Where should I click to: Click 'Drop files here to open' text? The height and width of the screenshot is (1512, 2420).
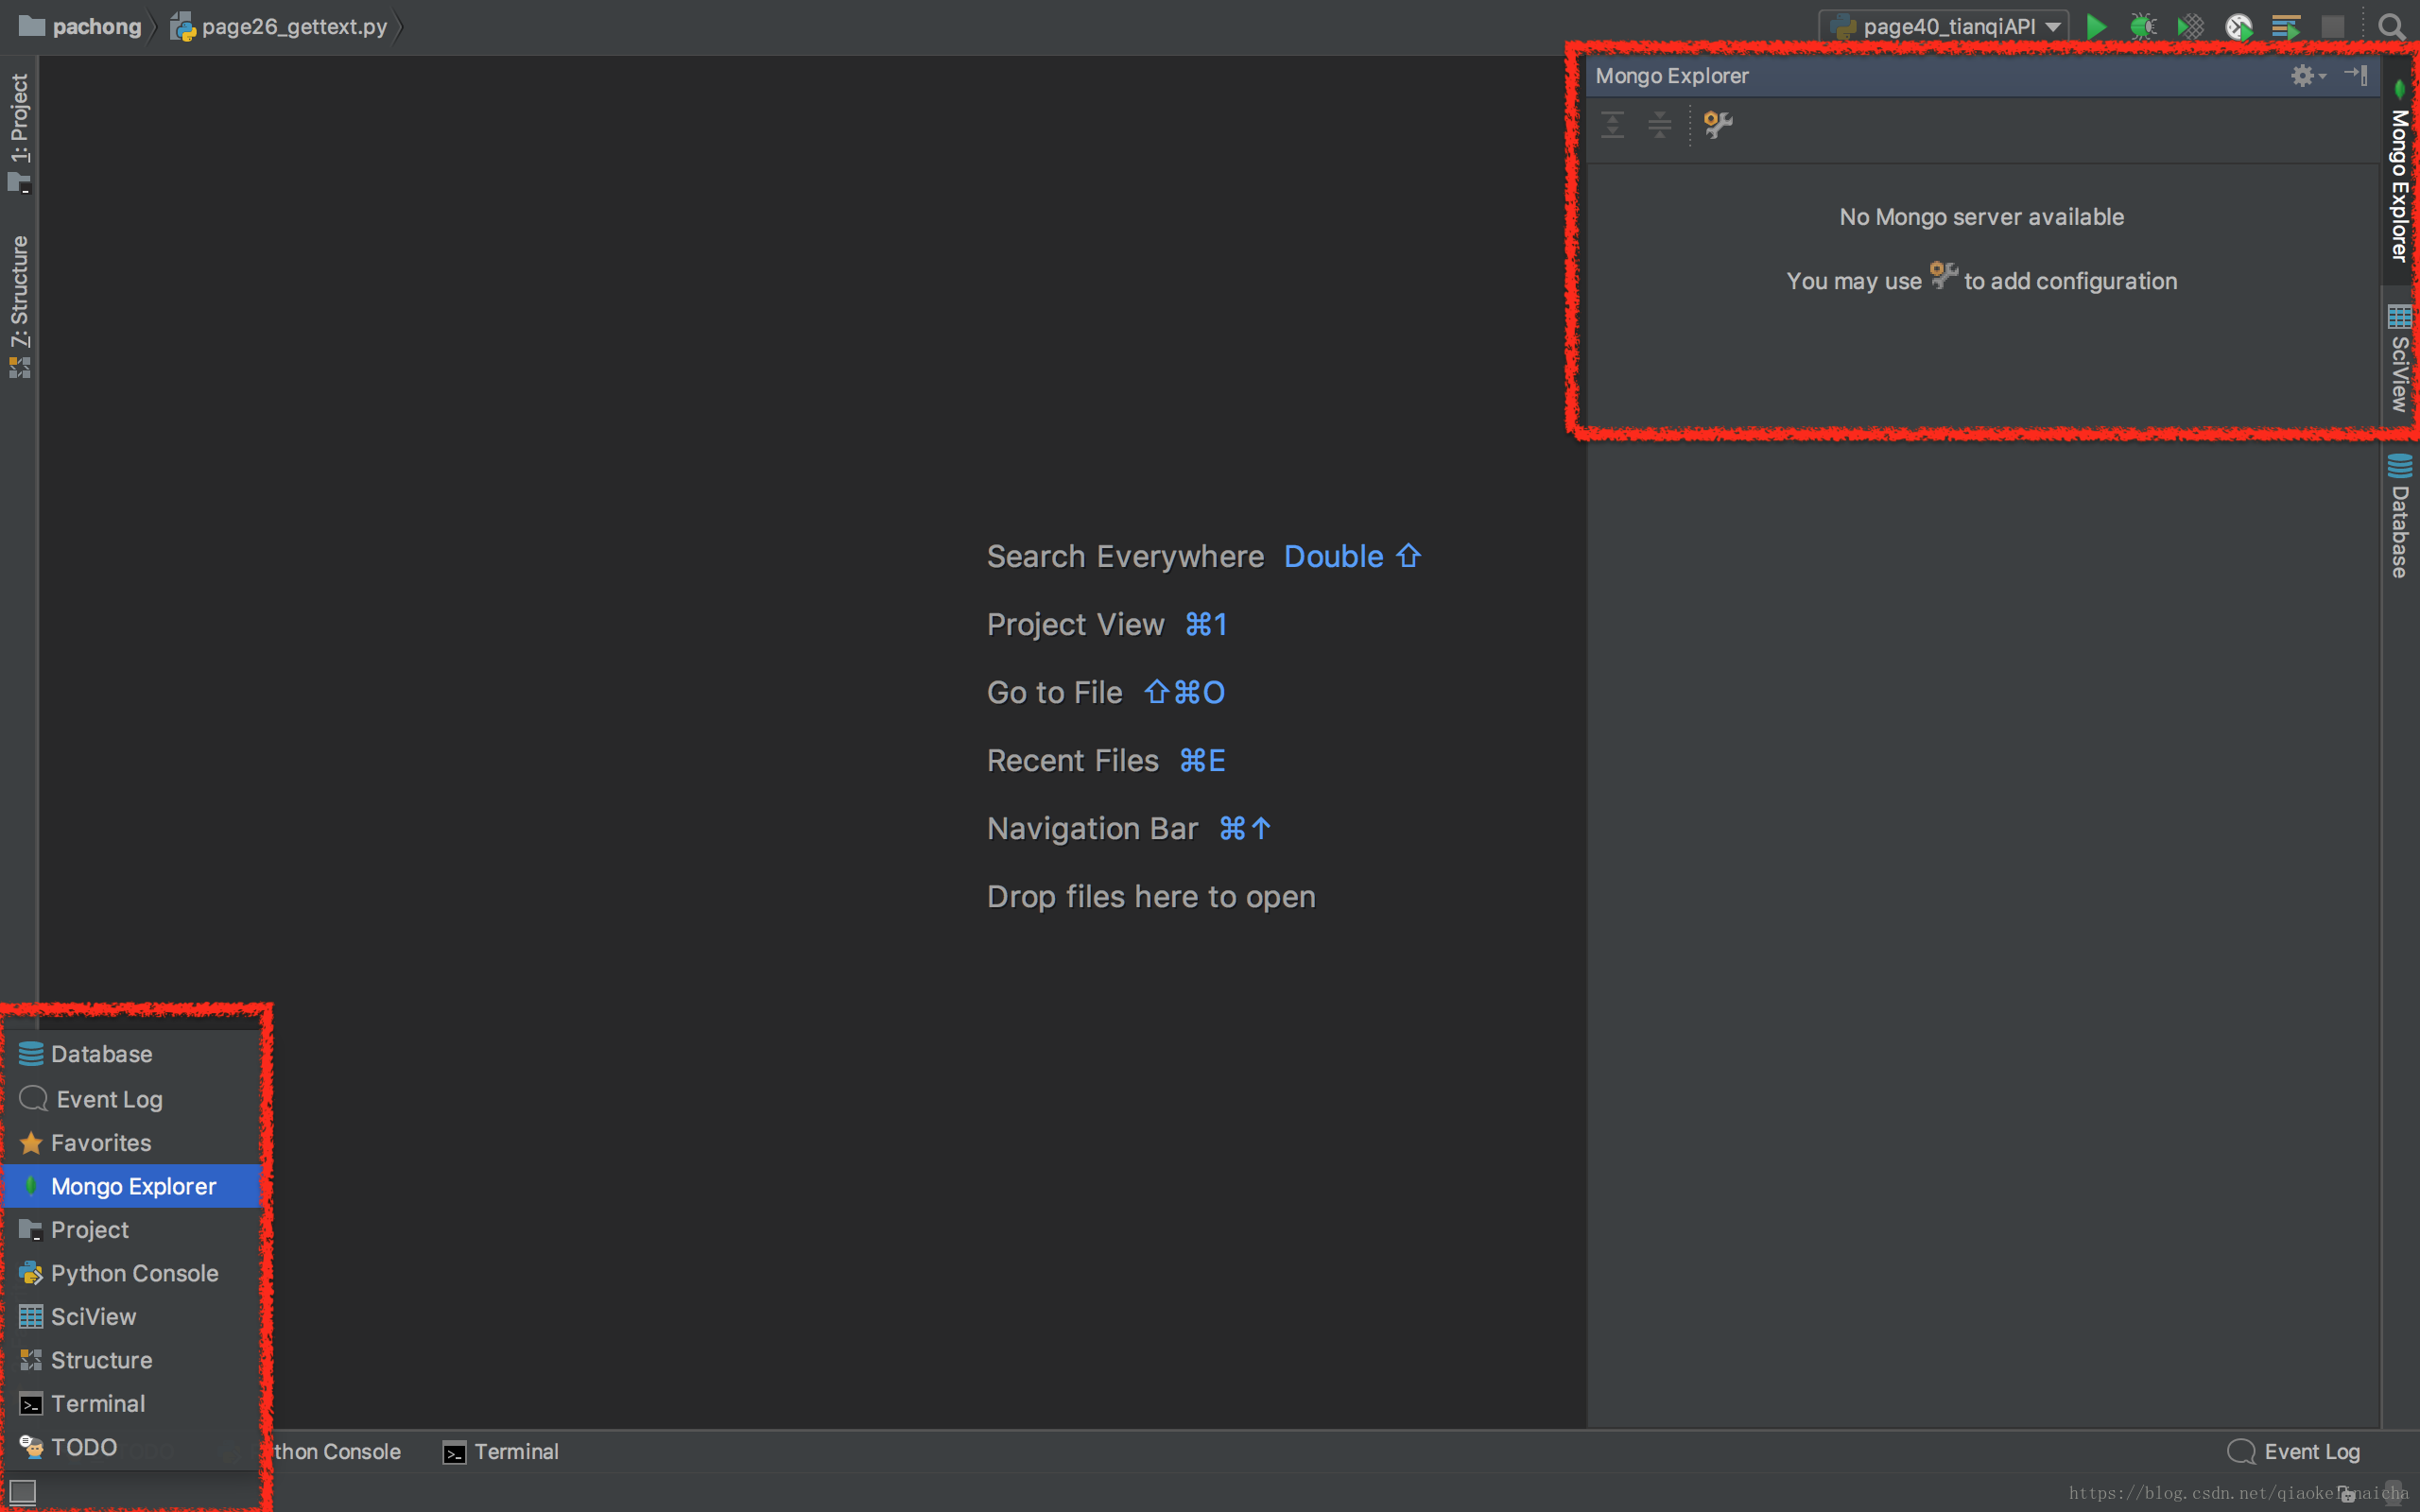[x=1151, y=896]
